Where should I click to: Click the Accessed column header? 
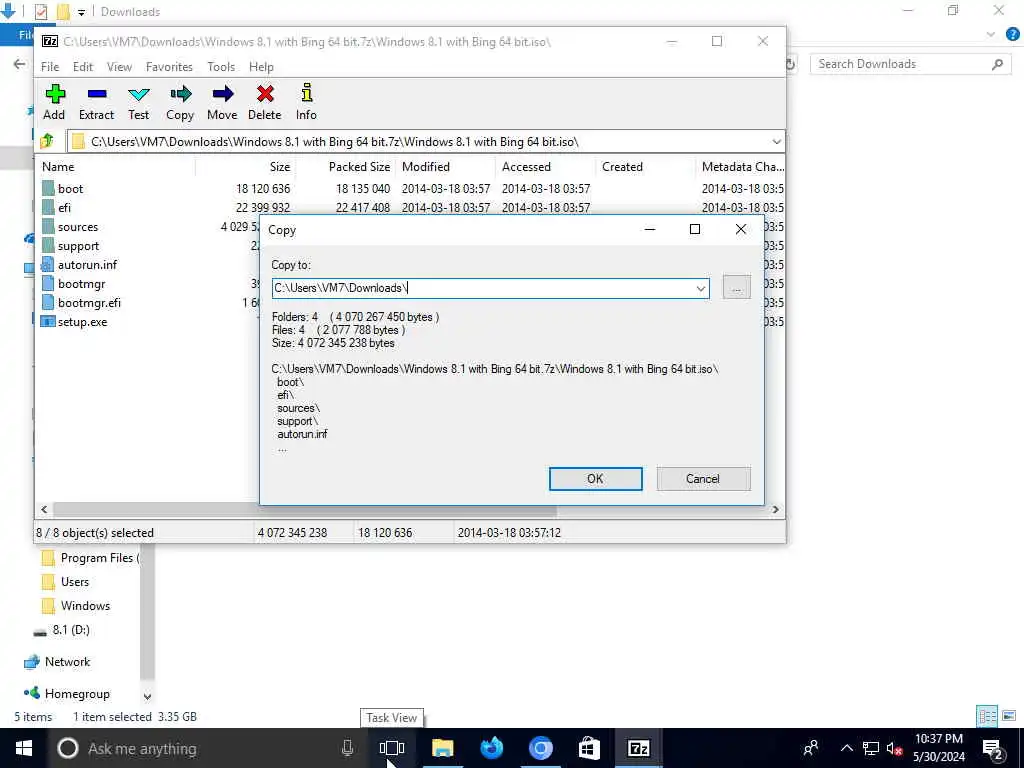click(545, 167)
